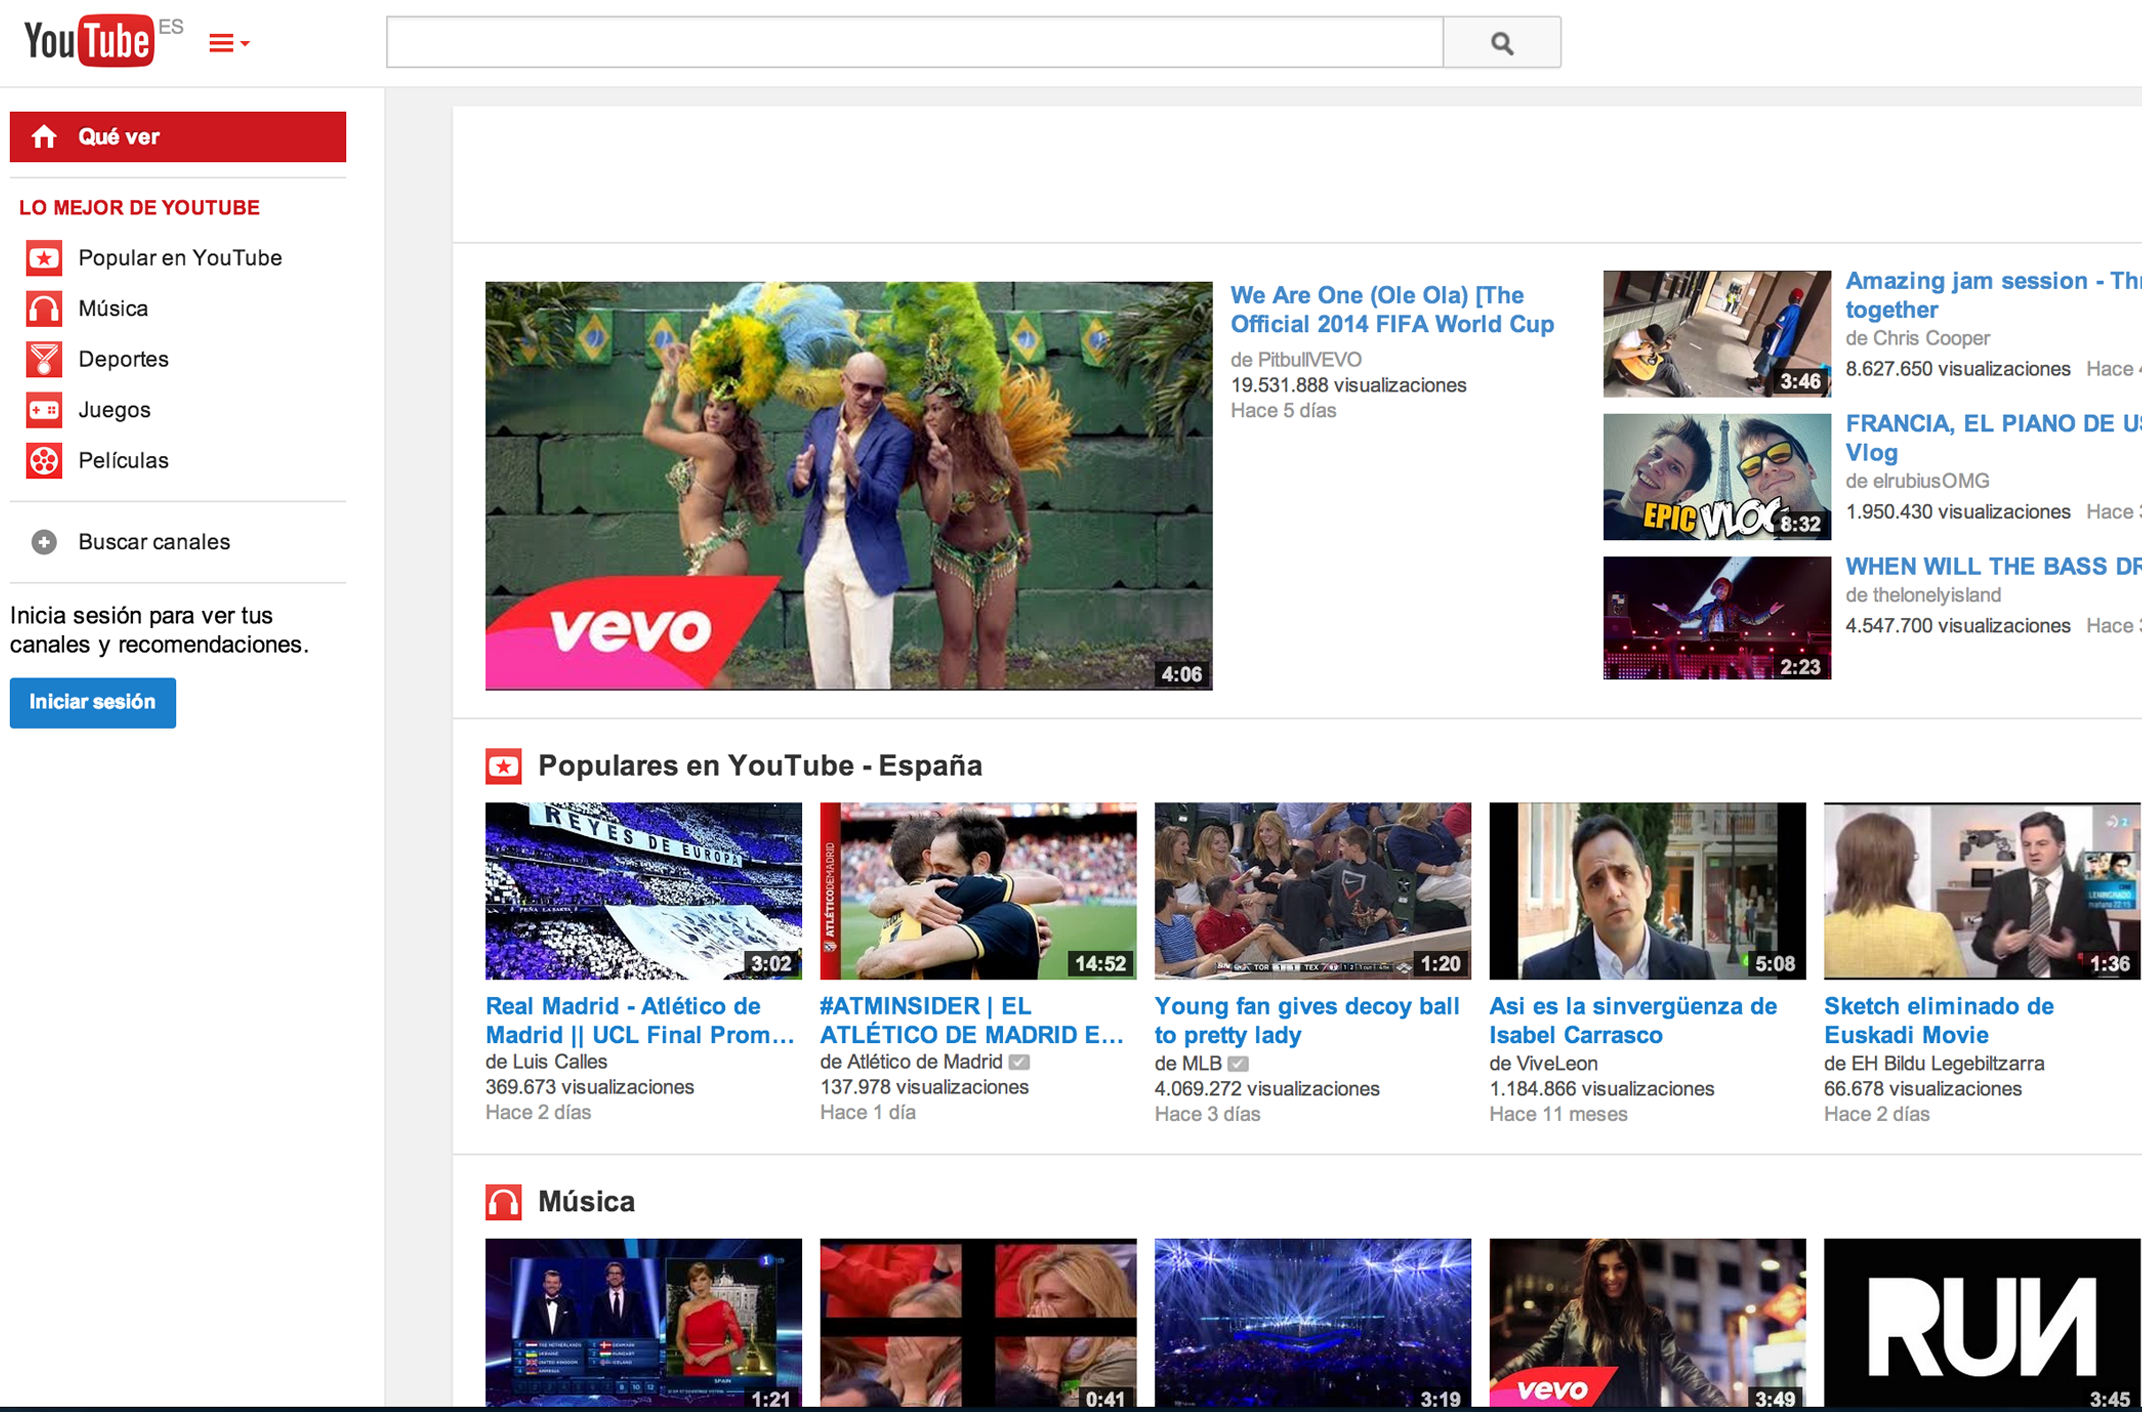2142x1412 pixels.
Task: Play the Real Madrid - Atlético thumbnail
Action: tap(643, 890)
